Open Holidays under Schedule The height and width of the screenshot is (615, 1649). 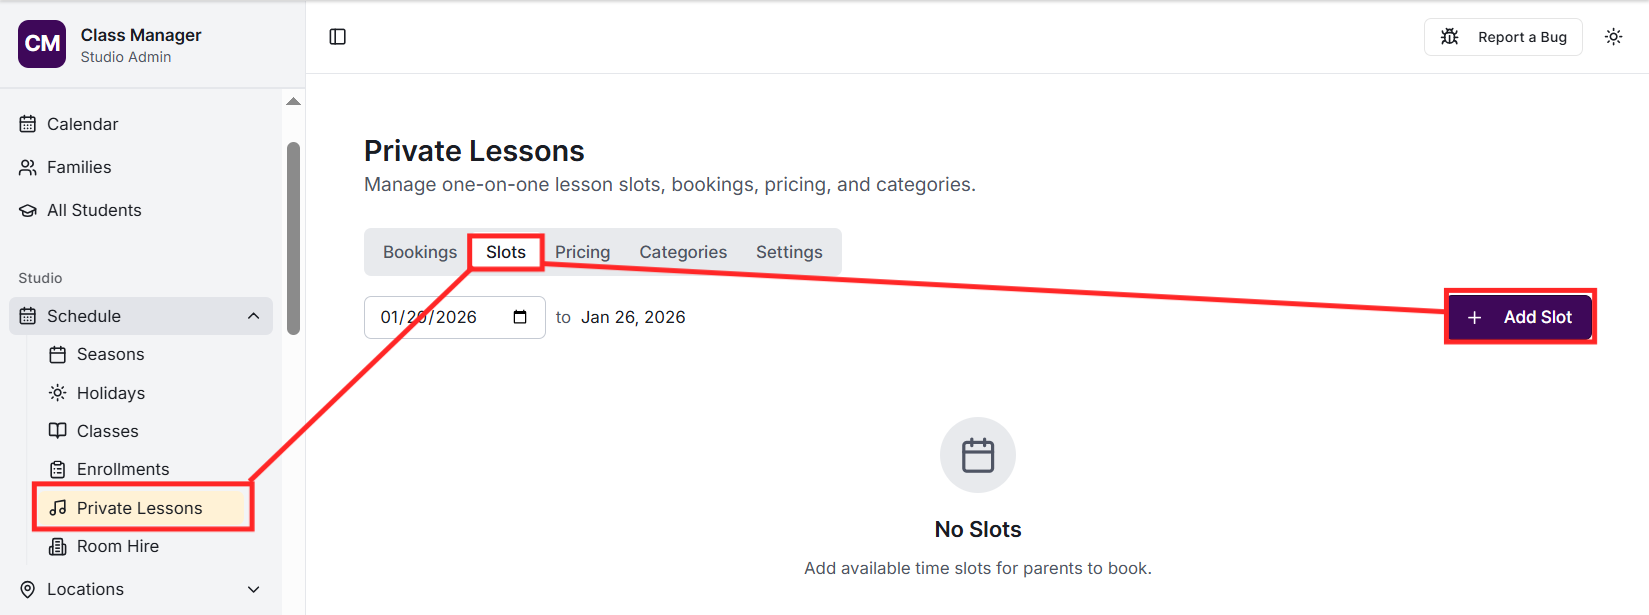110,393
